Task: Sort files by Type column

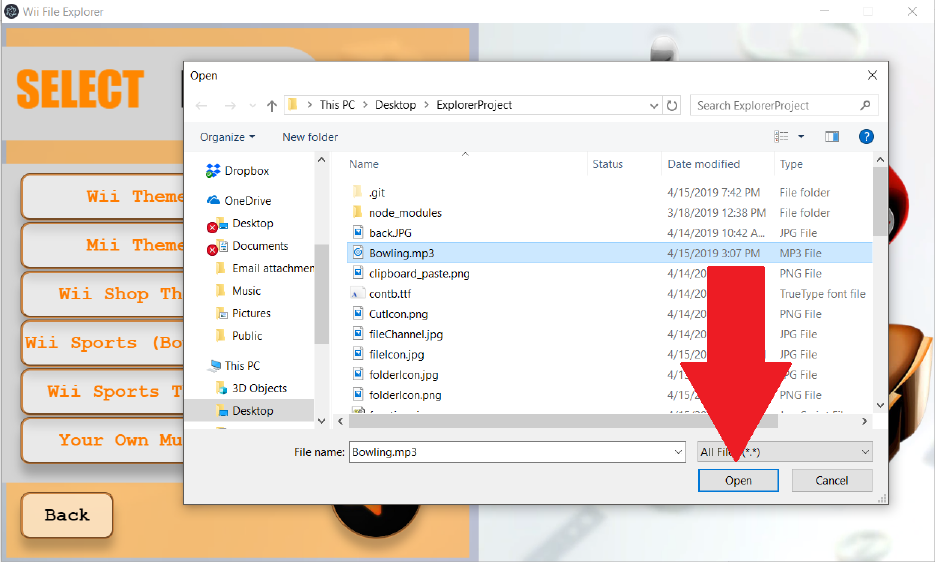Action: click(x=791, y=164)
